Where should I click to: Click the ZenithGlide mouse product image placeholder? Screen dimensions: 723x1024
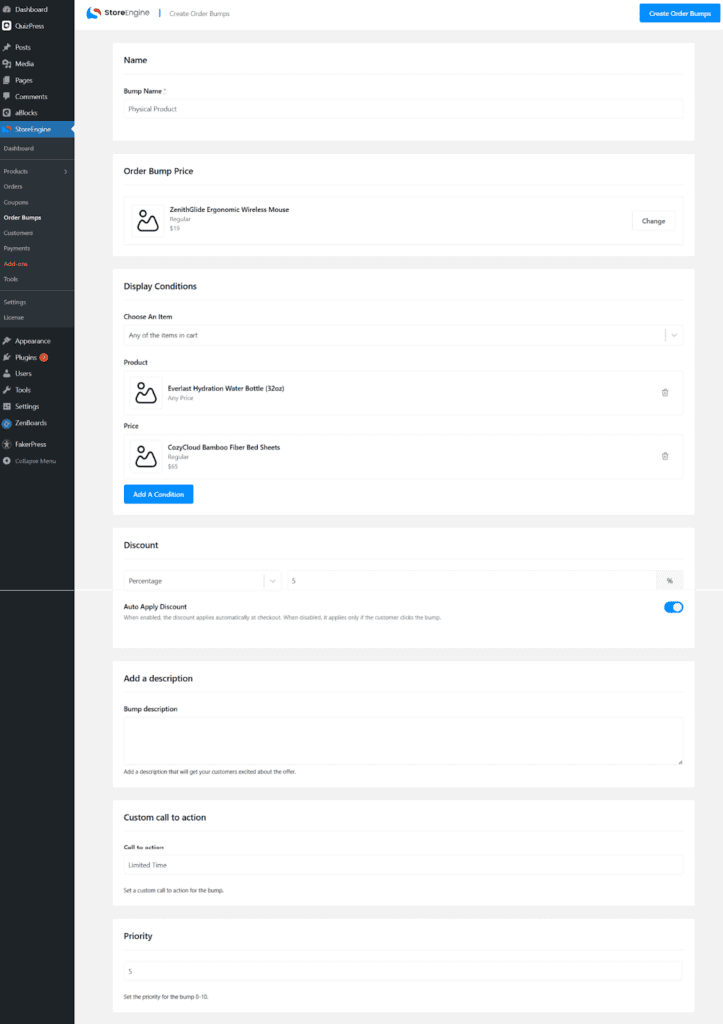[x=148, y=221]
